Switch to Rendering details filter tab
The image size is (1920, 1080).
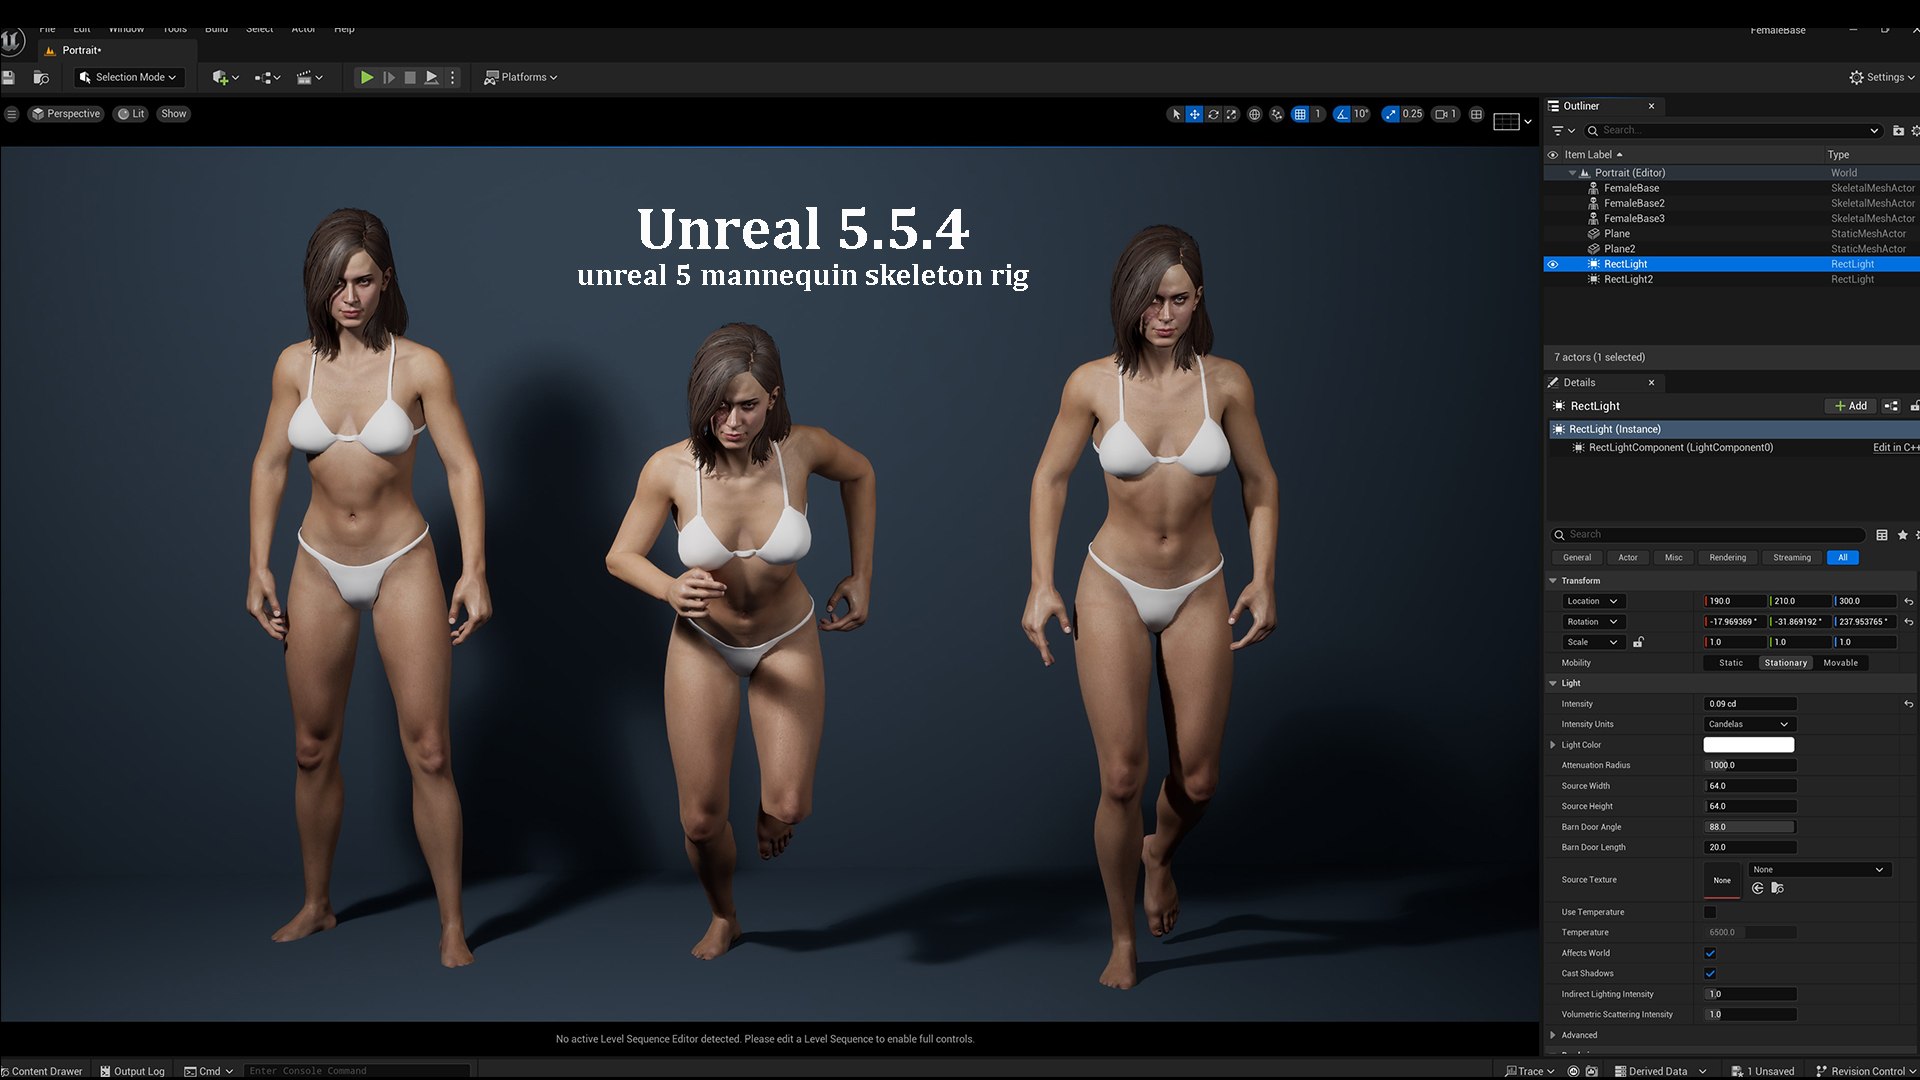pos(1727,558)
